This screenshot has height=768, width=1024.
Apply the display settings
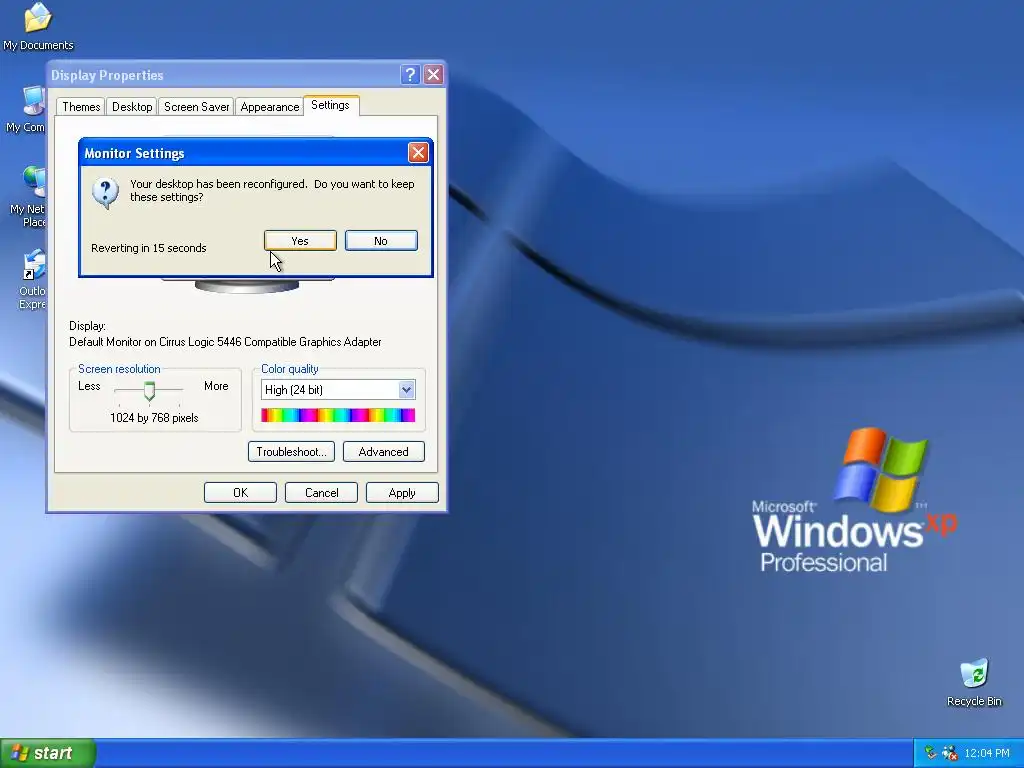(x=402, y=492)
